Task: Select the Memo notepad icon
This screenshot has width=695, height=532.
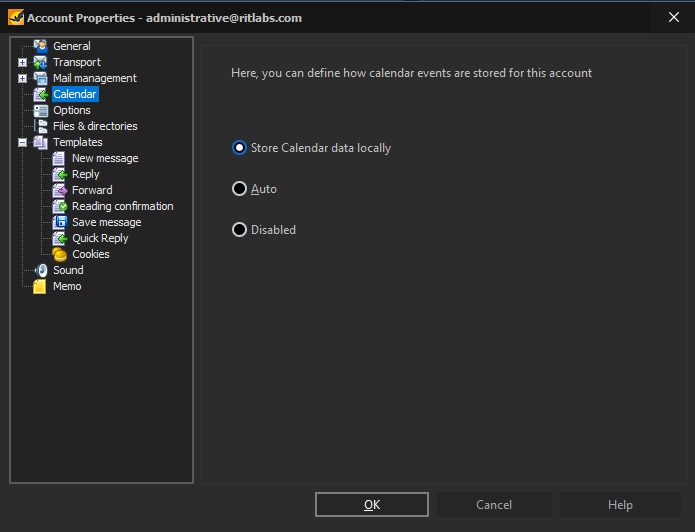Action: (39, 286)
